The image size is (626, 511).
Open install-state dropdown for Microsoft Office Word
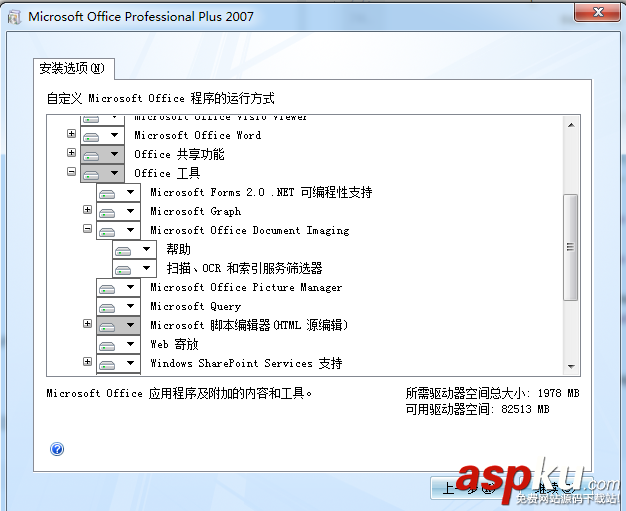click(x=102, y=135)
